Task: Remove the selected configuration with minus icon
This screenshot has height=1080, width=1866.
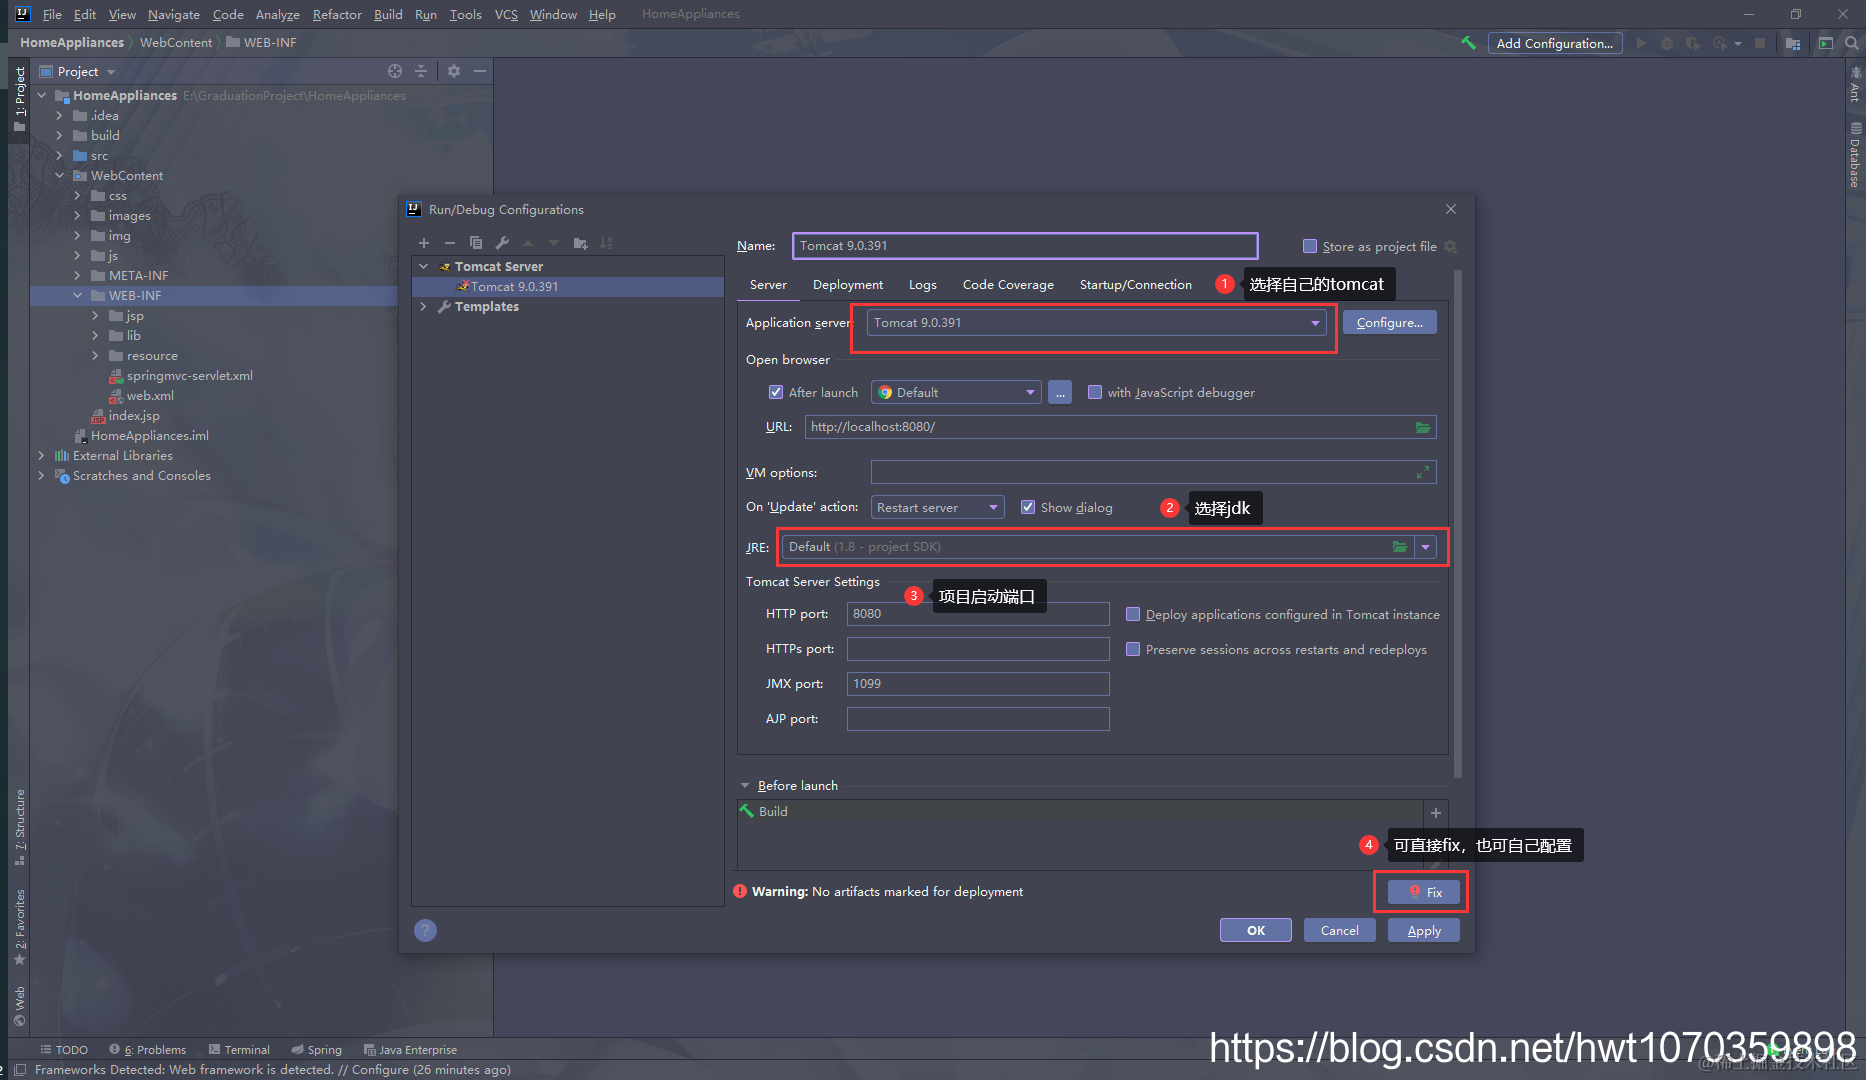Action: (x=450, y=243)
